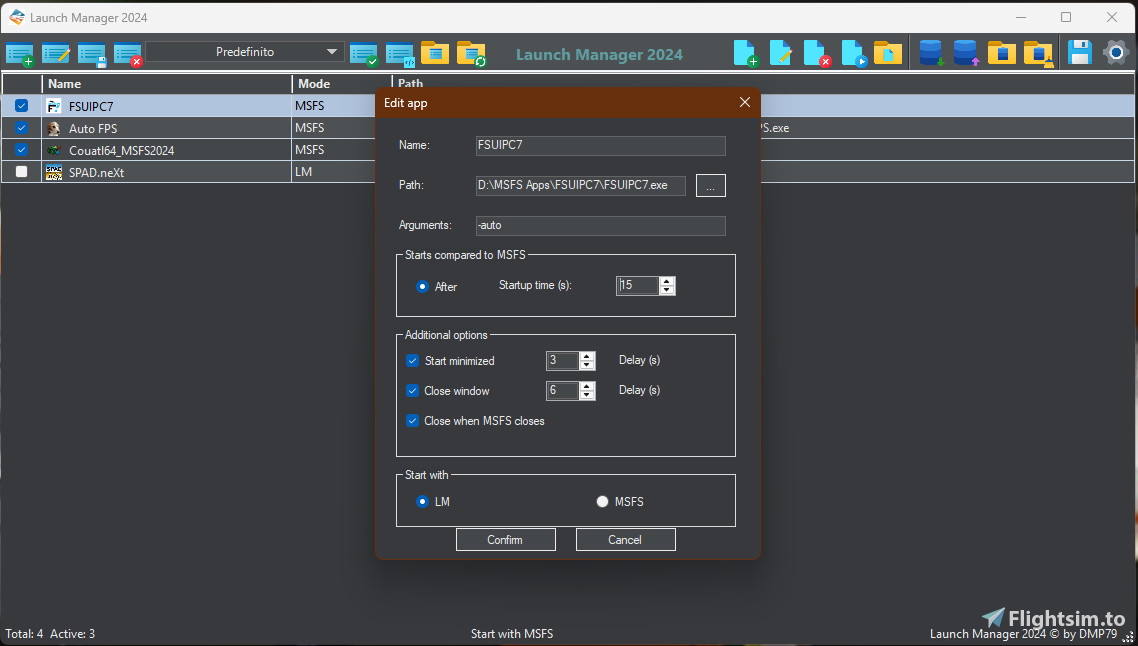Sort by the Mode column header
1138x646 pixels.
point(341,83)
